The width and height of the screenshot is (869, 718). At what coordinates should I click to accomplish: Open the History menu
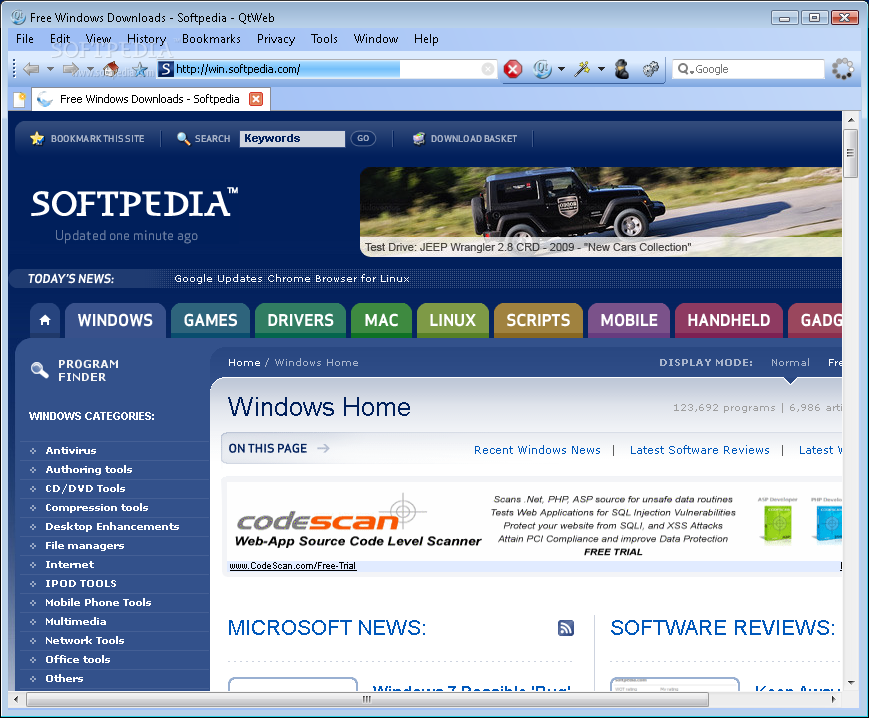click(147, 39)
